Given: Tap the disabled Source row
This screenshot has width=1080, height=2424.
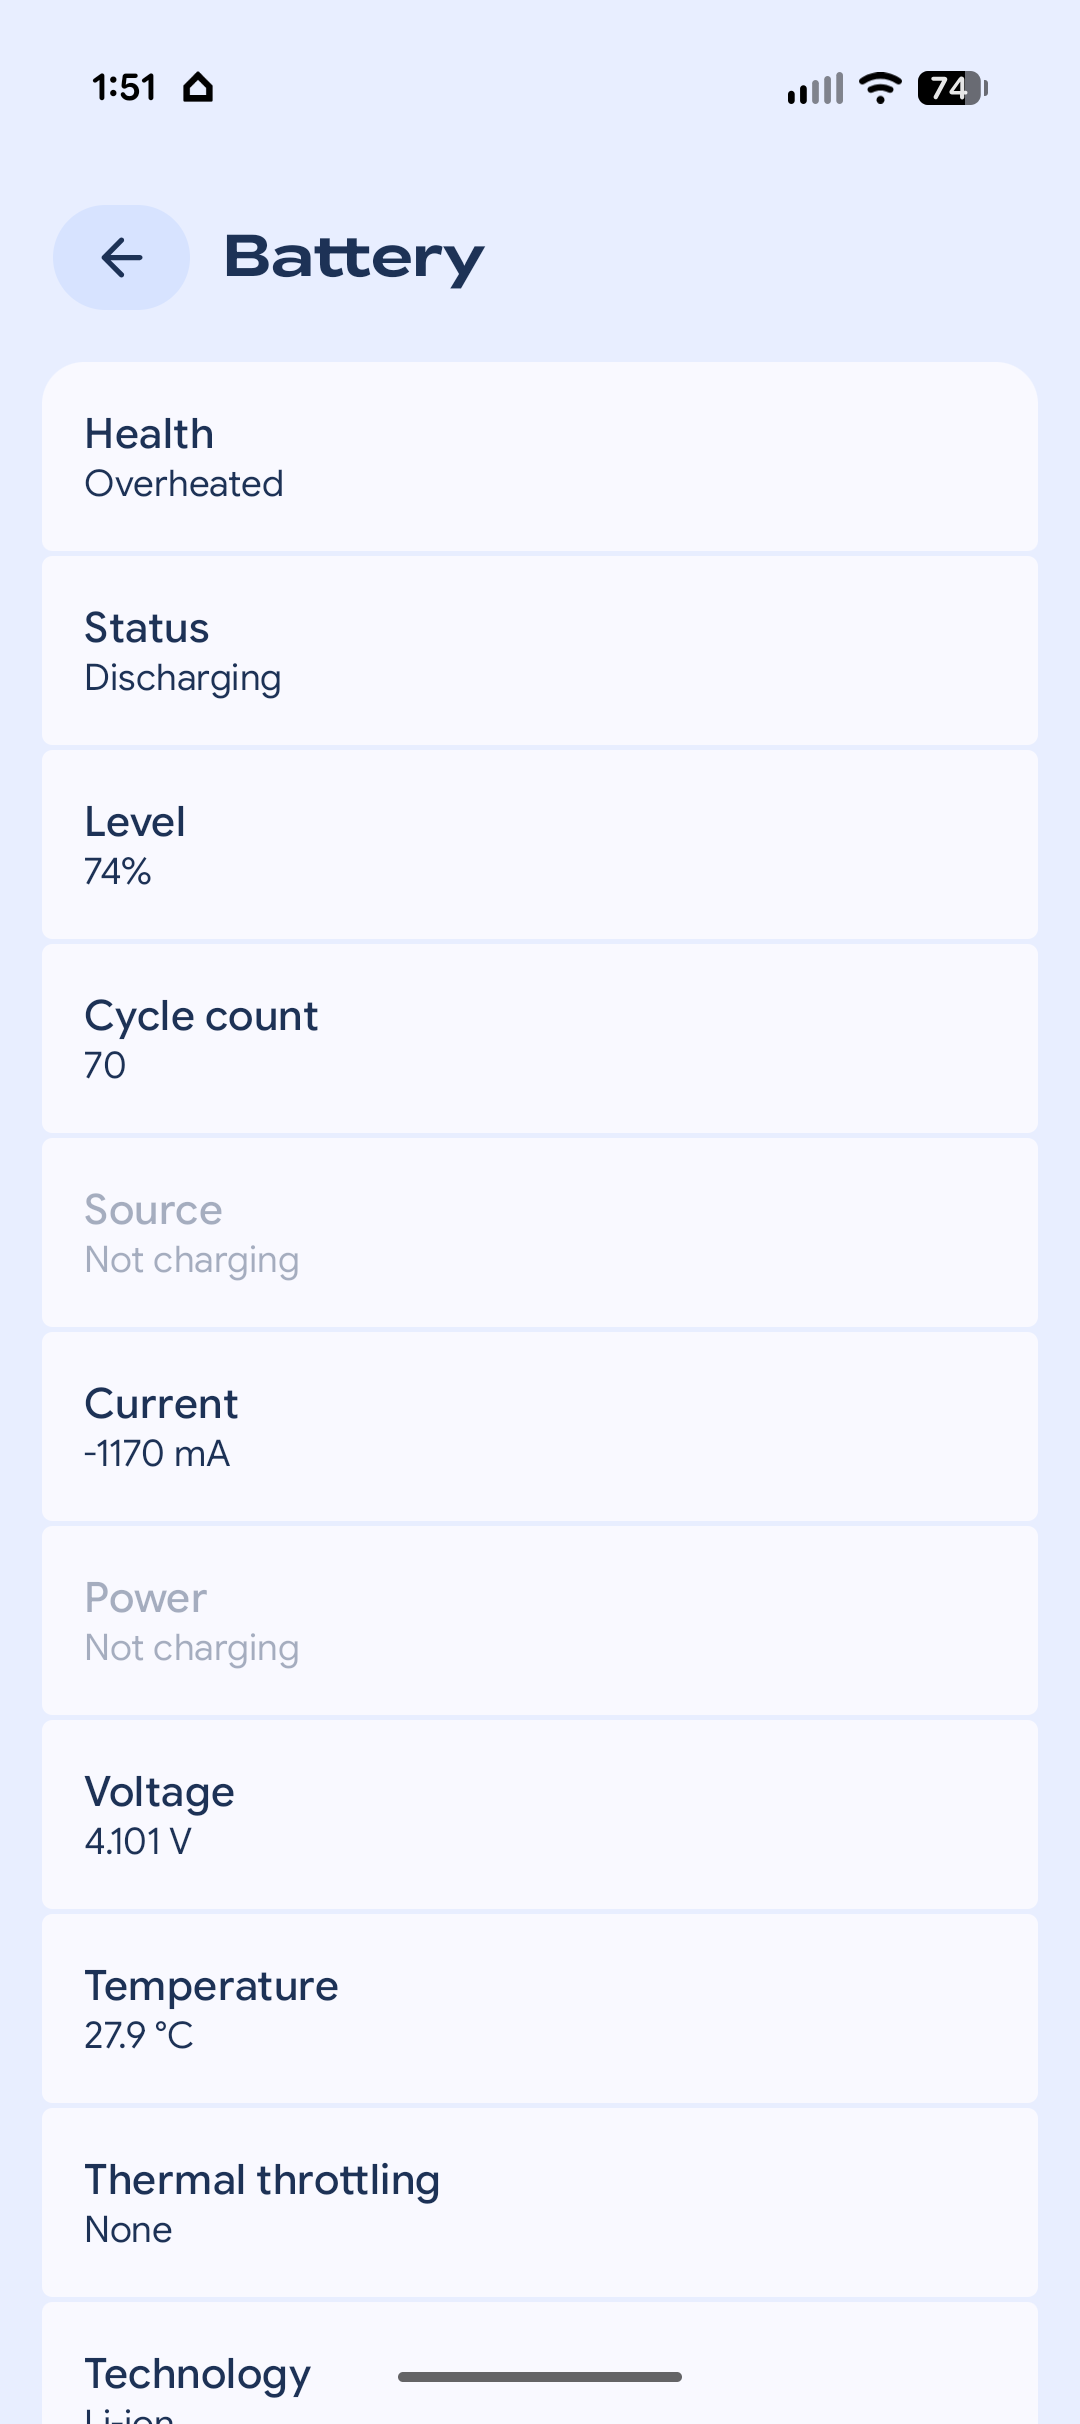Looking at the screenshot, I should pyautogui.click(x=540, y=1233).
